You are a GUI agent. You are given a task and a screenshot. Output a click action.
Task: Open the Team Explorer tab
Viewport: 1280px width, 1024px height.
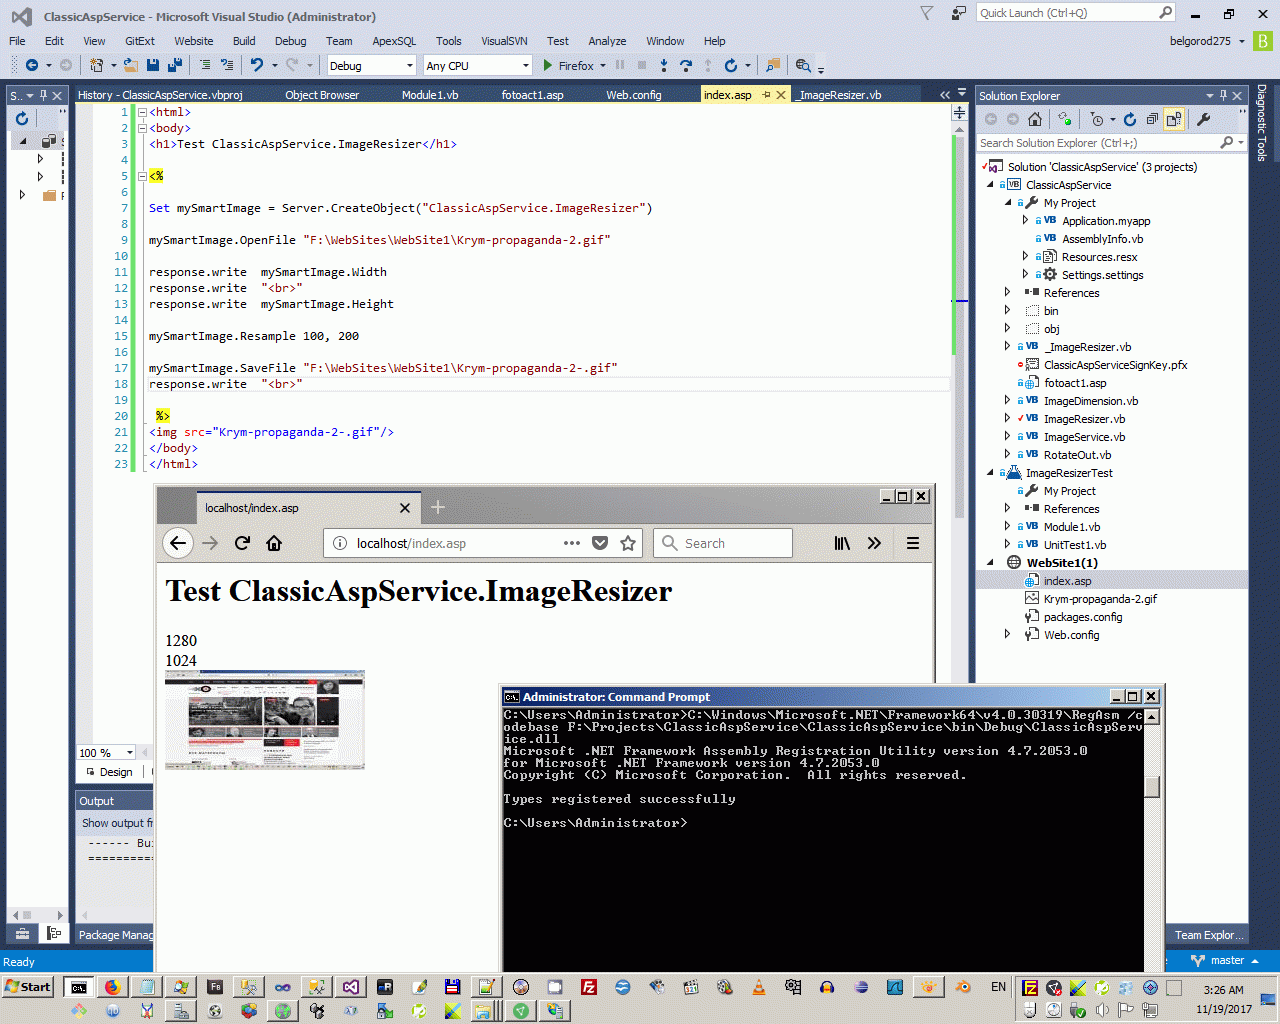1209,935
